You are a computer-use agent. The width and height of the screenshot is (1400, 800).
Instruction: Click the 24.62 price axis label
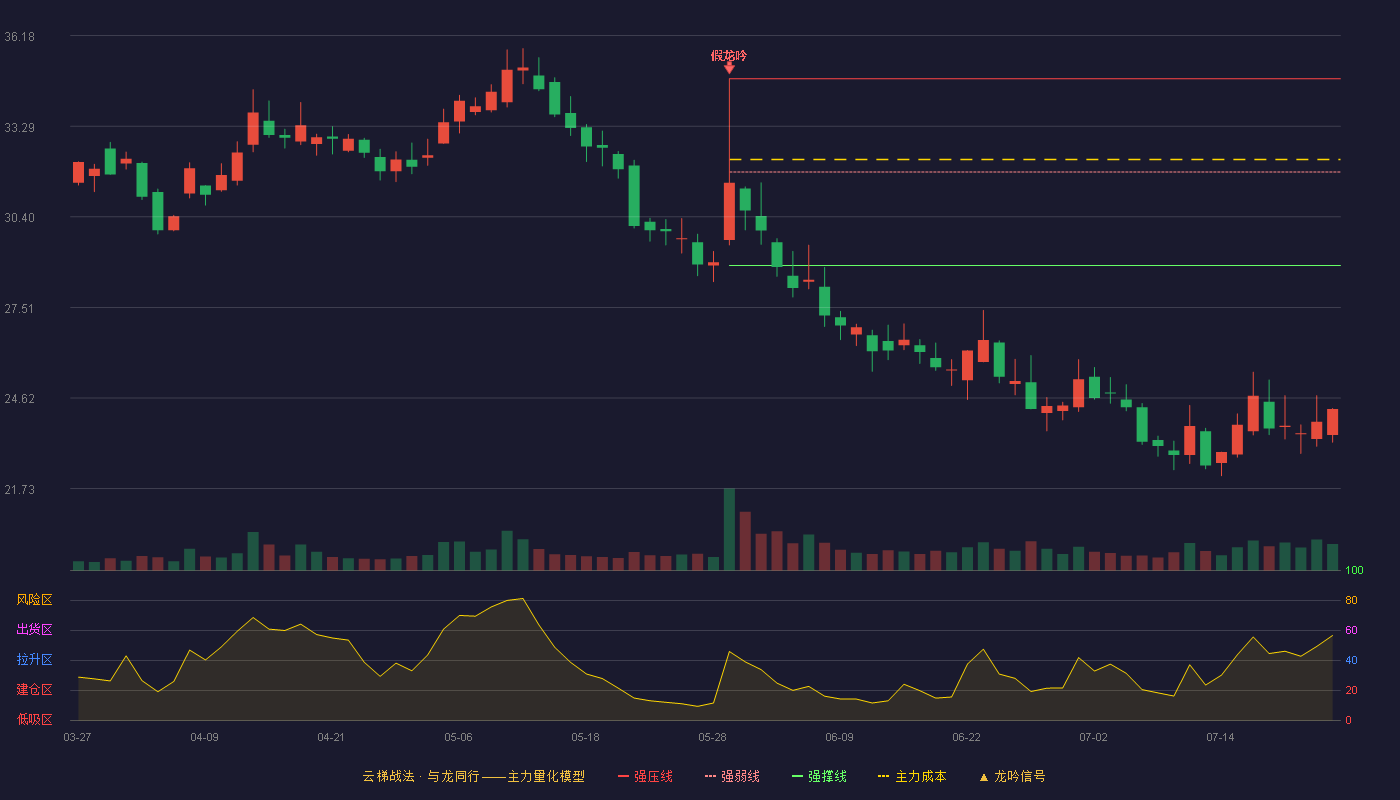pyautogui.click(x=19, y=399)
